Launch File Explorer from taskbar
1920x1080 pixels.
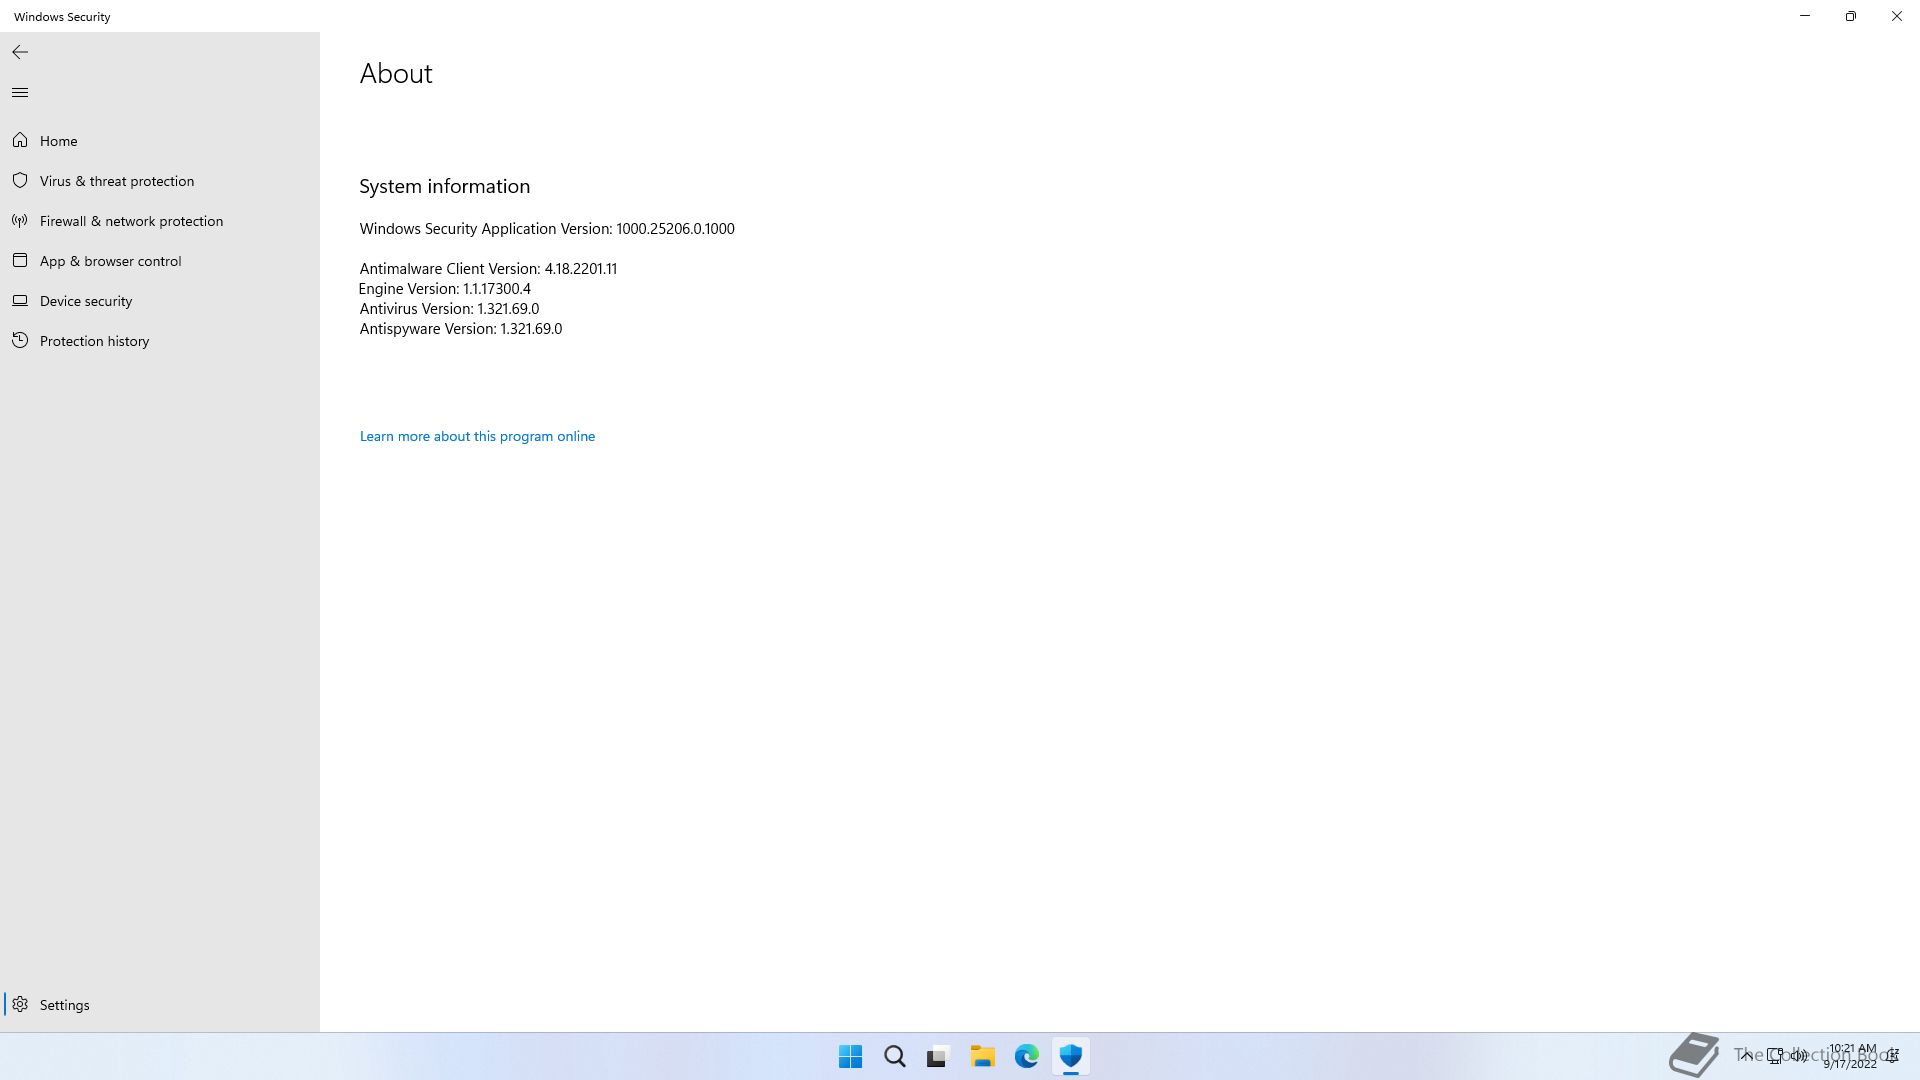tap(982, 1057)
